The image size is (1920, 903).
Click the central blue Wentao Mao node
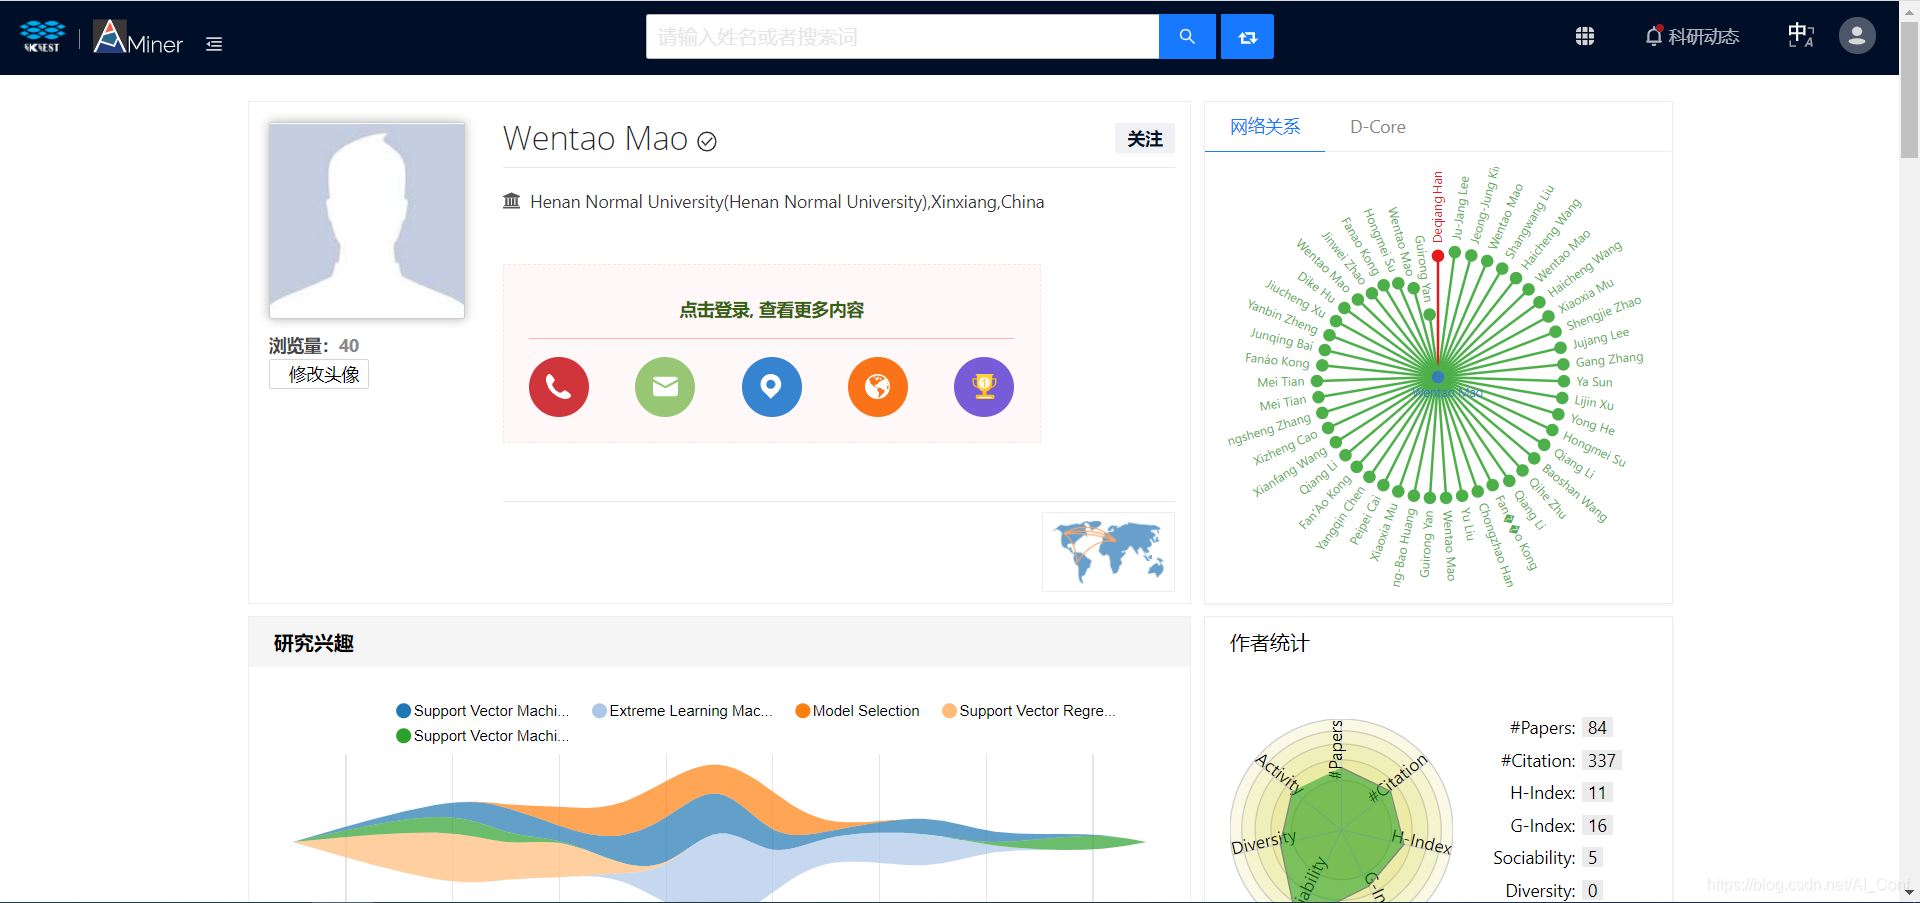[1438, 377]
